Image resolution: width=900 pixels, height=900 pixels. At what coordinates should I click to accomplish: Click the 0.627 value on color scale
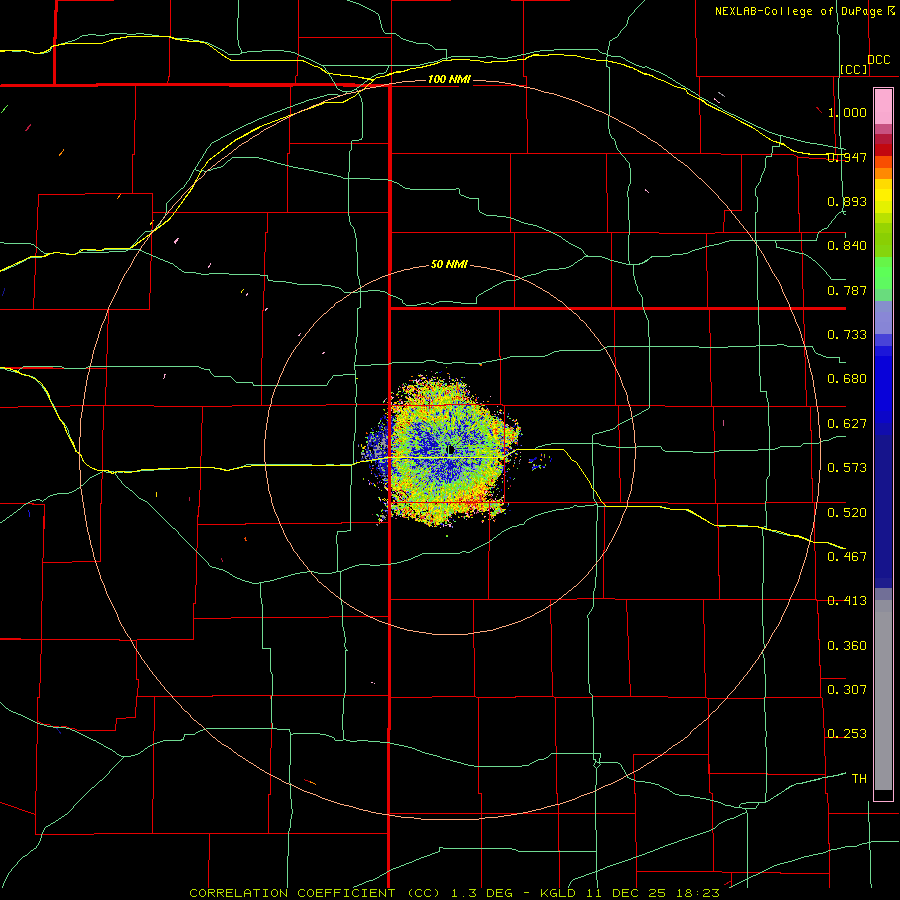coord(847,424)
